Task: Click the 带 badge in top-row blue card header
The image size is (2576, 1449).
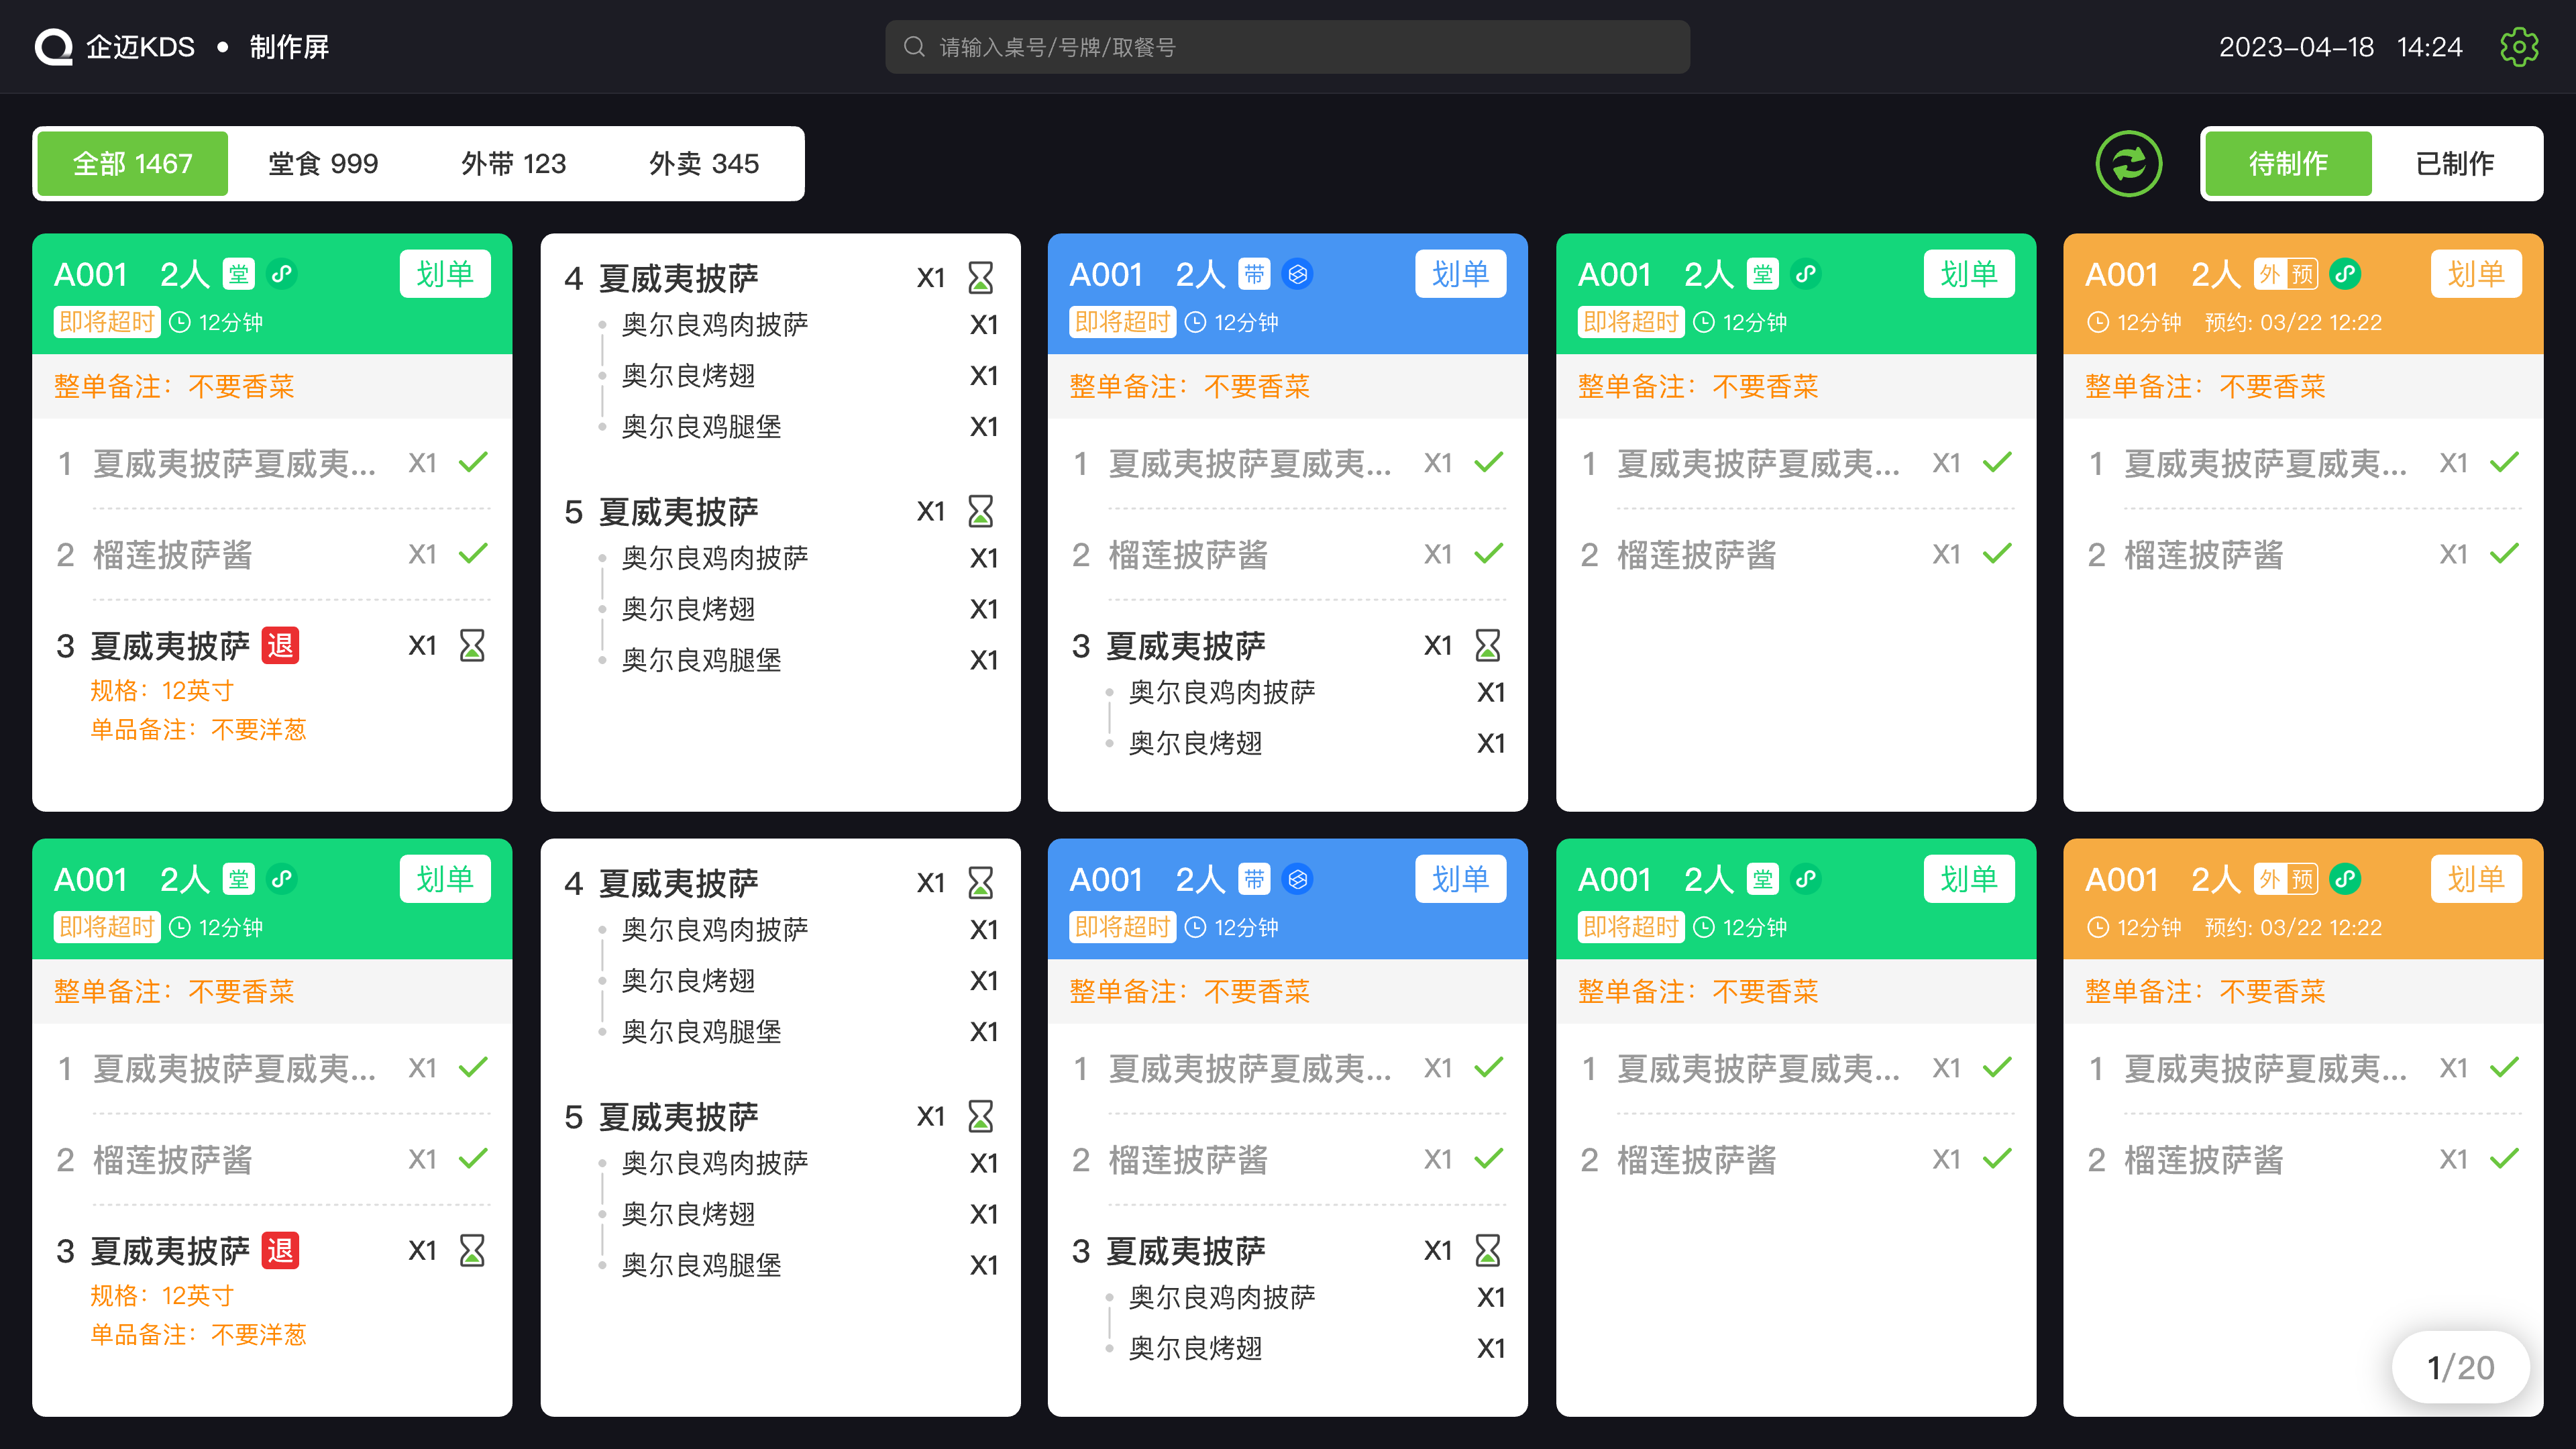Action: 1254,274
